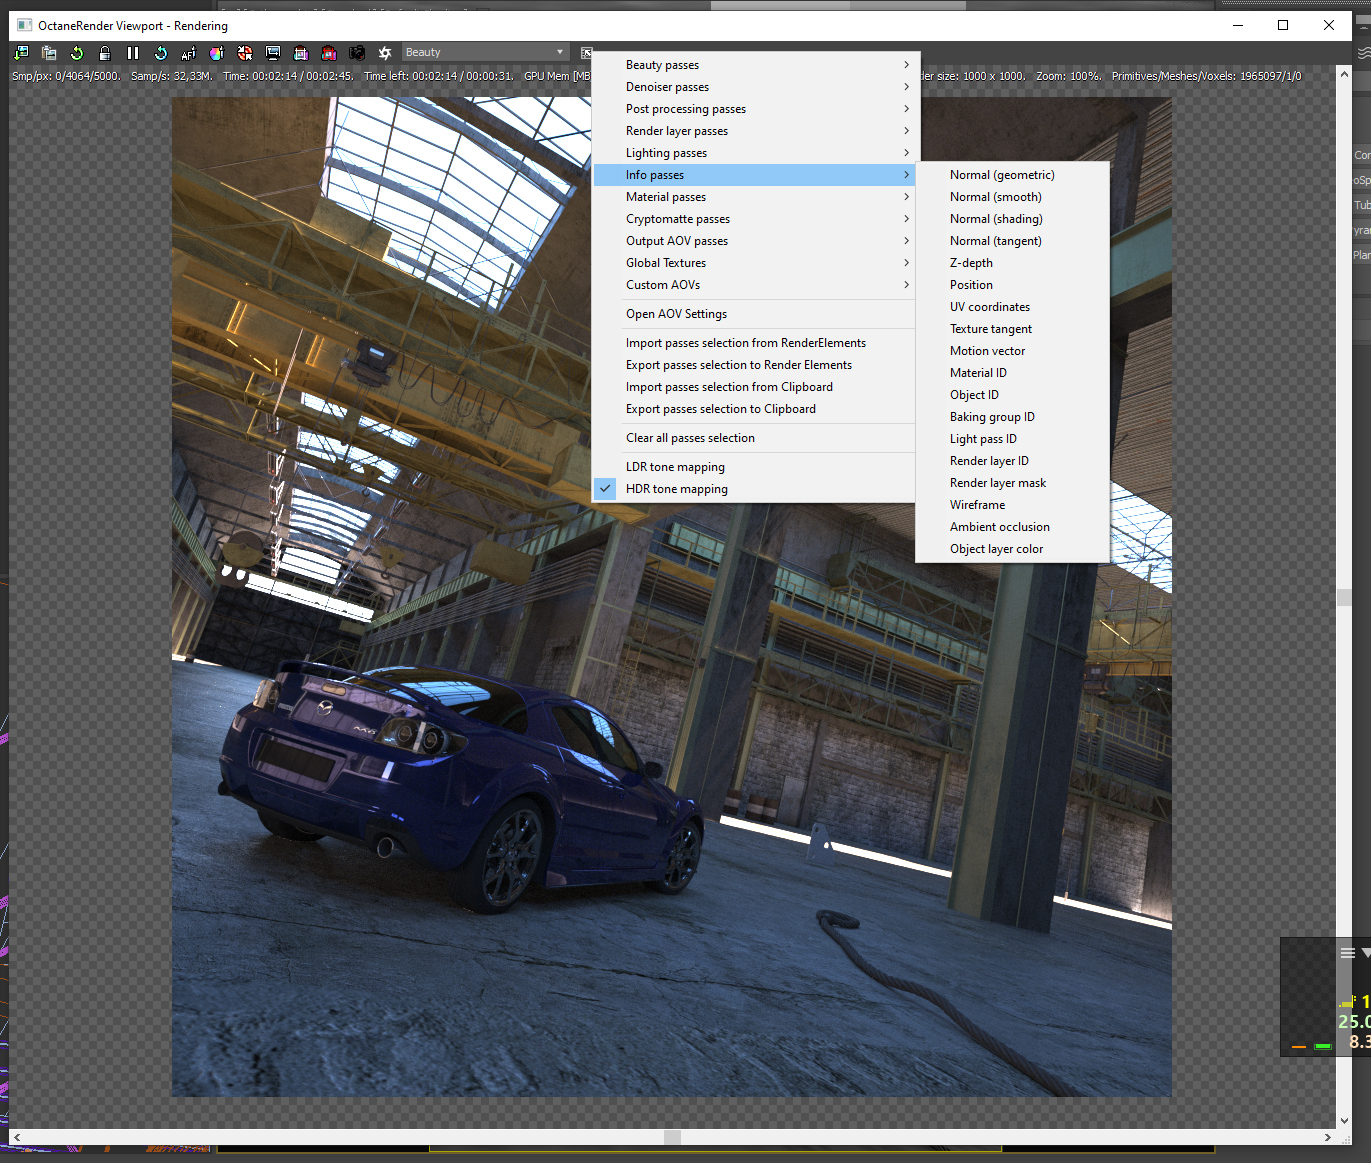Select the color wheel picker icon

coord(217,53)
